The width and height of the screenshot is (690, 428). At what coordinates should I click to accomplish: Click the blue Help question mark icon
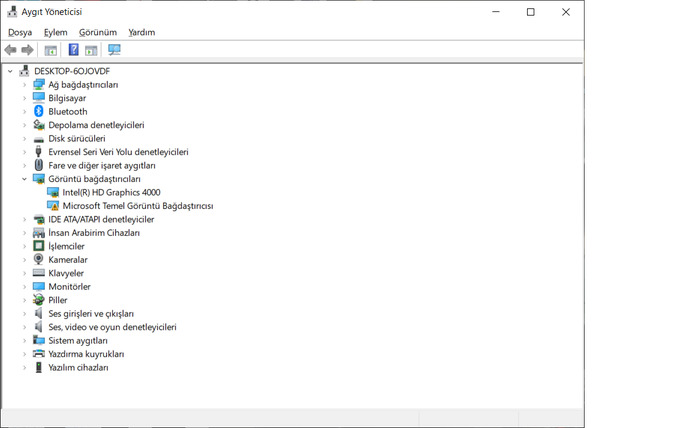73,50
